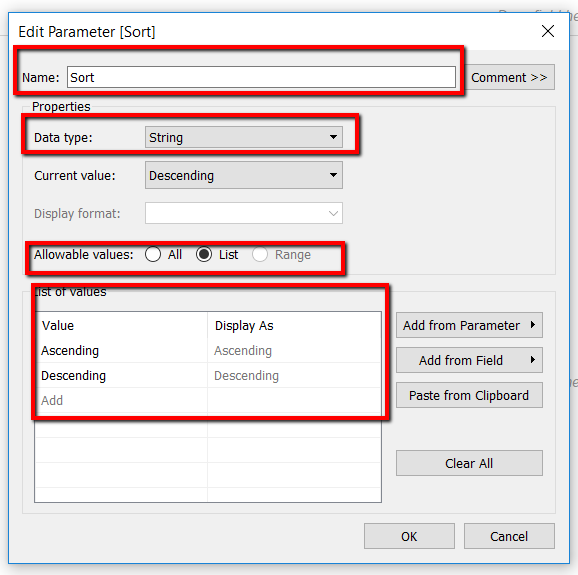The image size is (578, 575).
Task: Expand the Comment section
Action: (509, 77)
